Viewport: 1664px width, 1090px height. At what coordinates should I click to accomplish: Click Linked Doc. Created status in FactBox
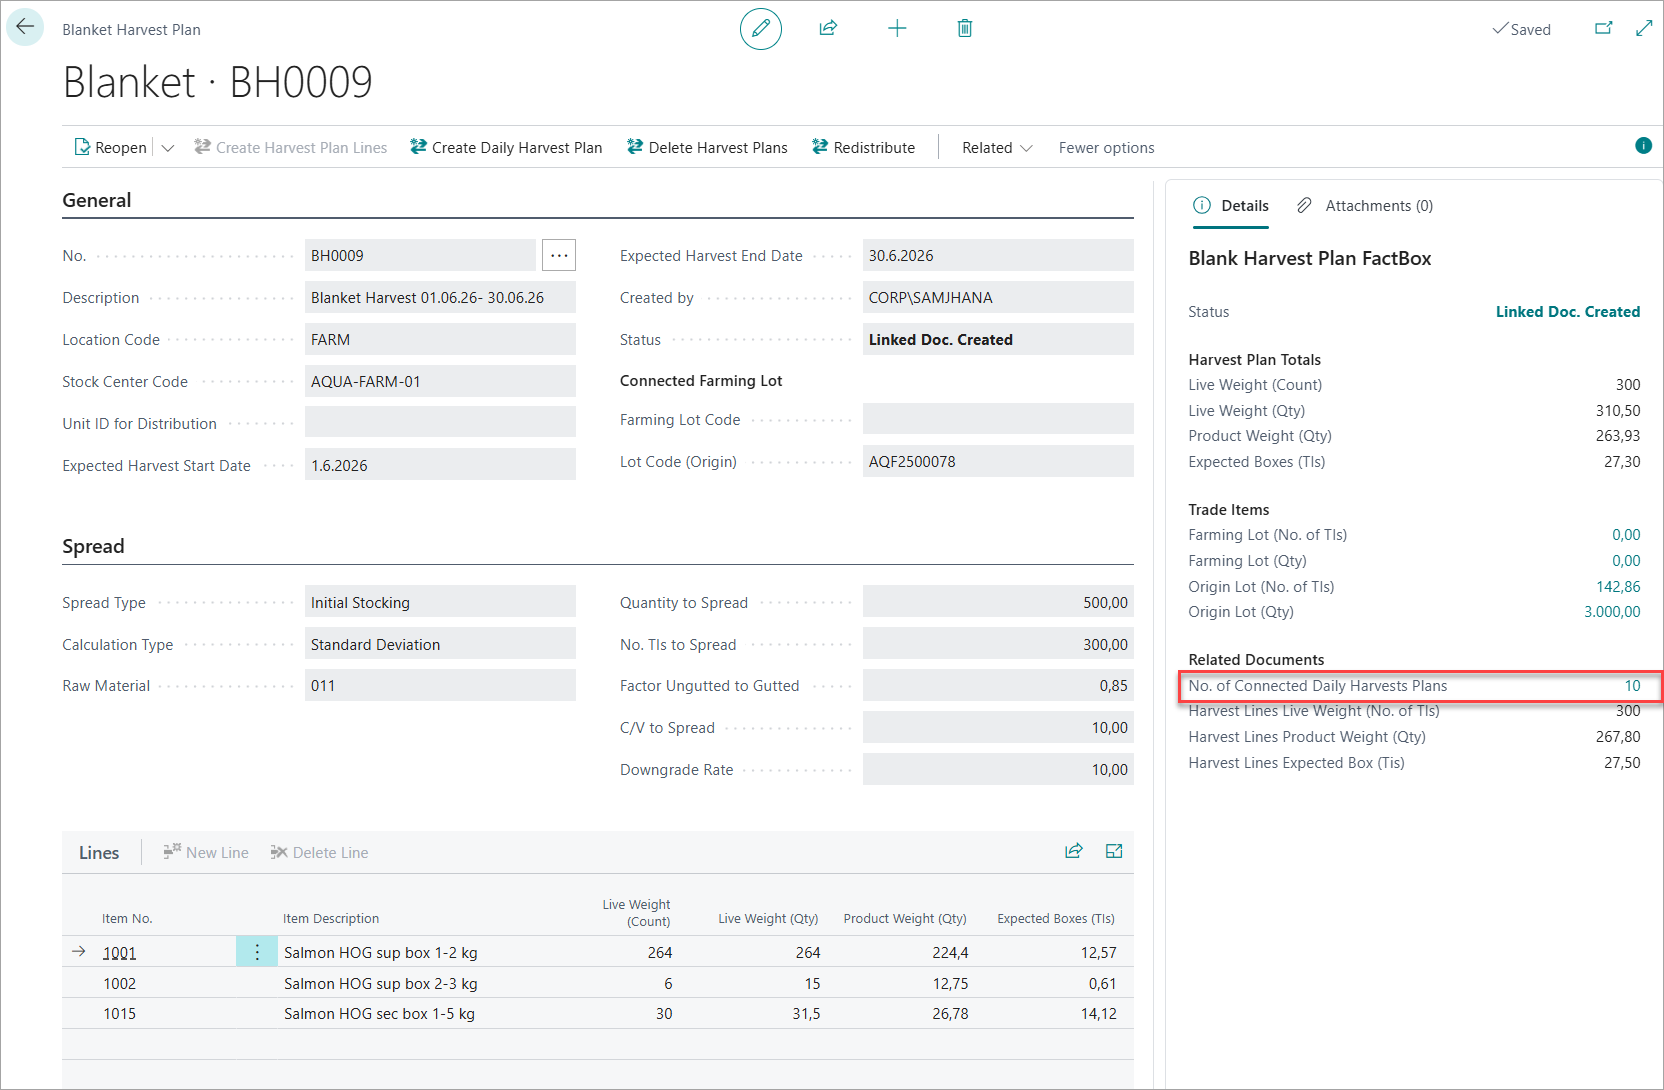pos(1568,312)
